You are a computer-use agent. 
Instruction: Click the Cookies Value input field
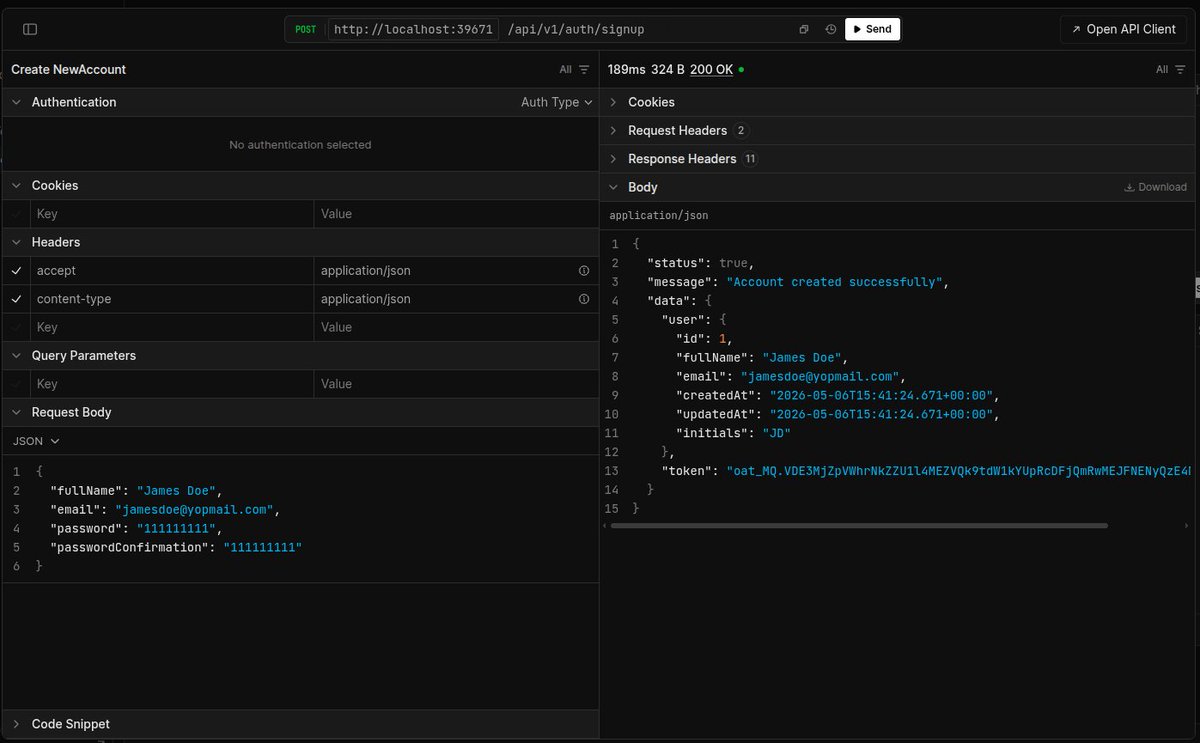(456, 214)
